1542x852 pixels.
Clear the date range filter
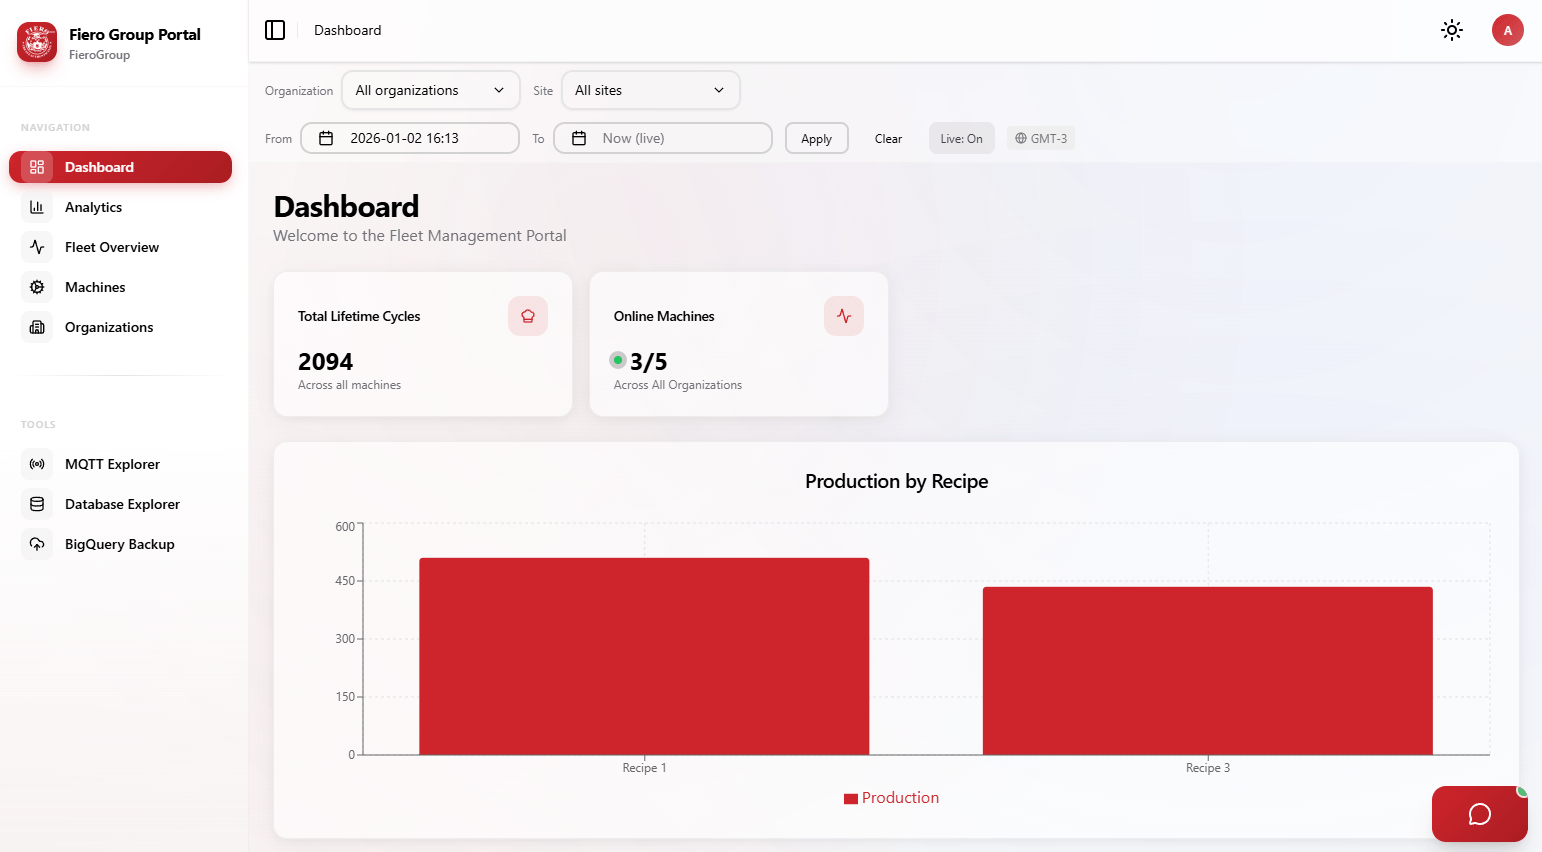[x=888, y=138]
